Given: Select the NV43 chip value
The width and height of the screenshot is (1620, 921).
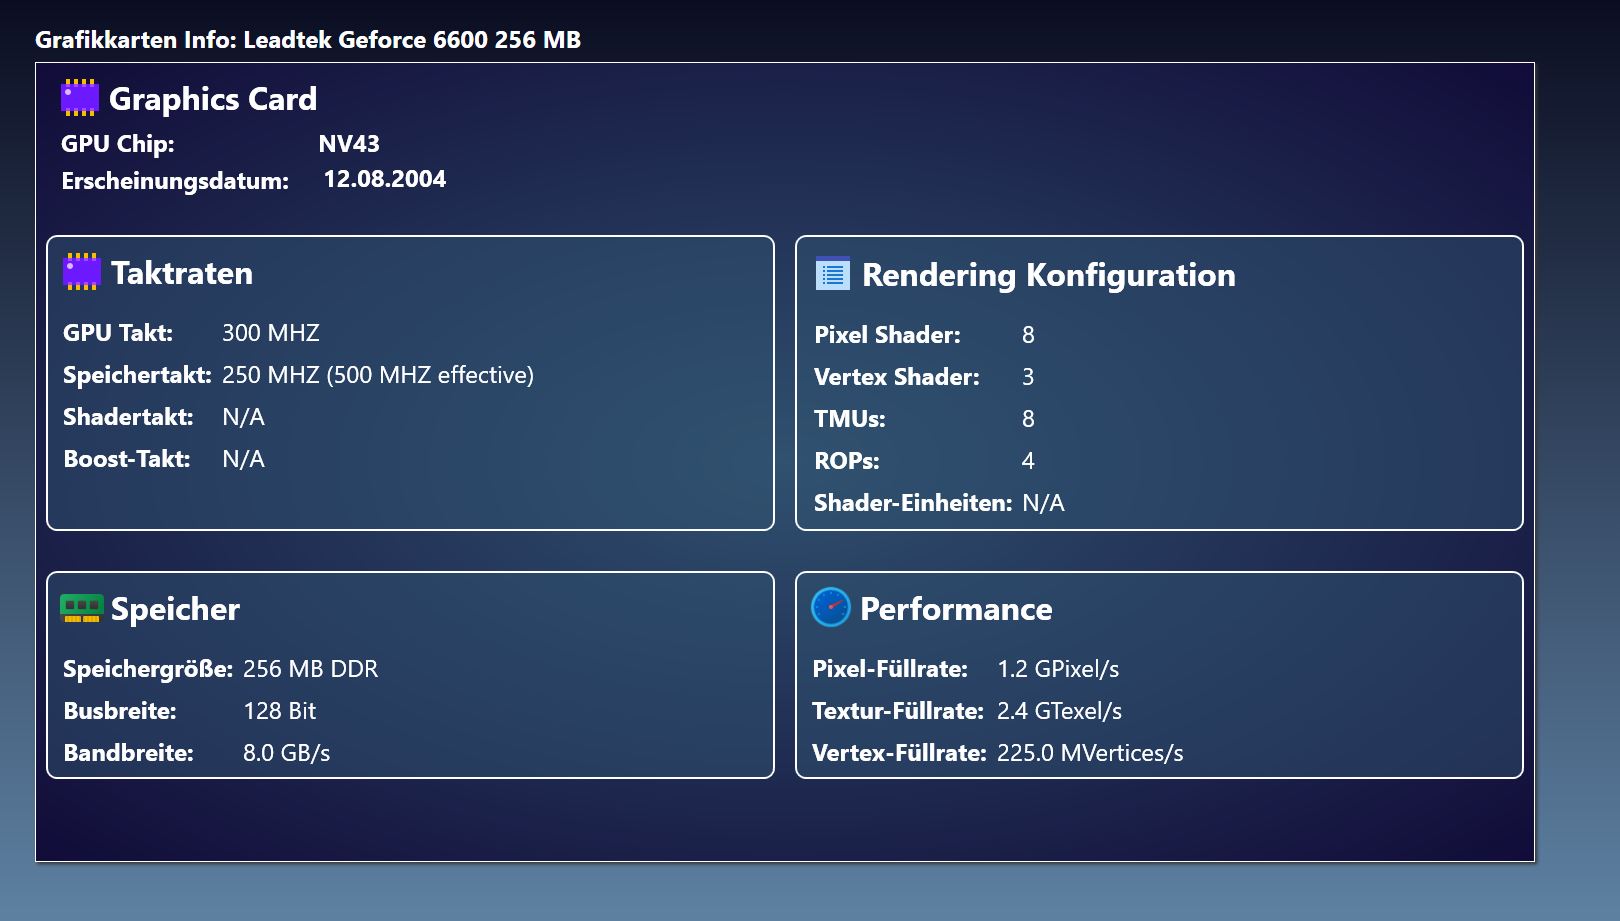Looking at the screenshot, I should tap(349, 144).
